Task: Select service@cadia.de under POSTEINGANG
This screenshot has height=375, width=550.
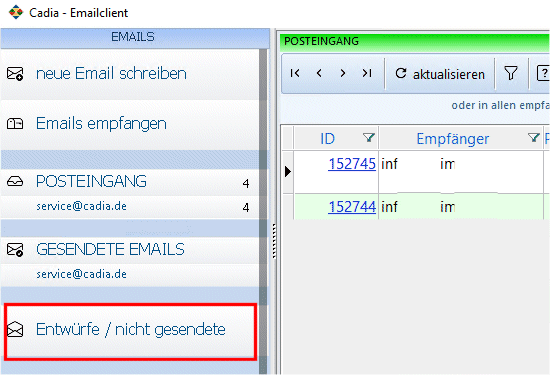Action: pos(81,206)
